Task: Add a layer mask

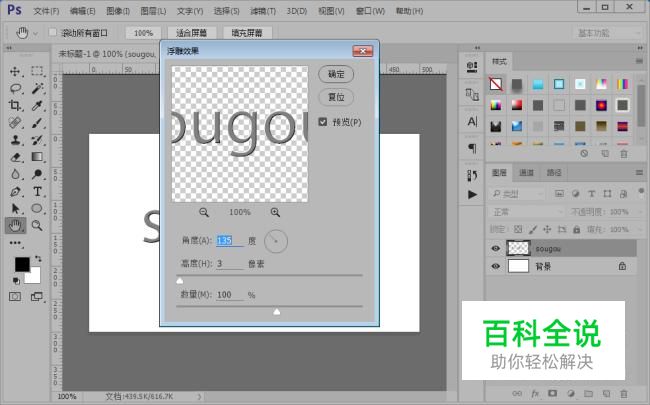Action: (553, 393)
